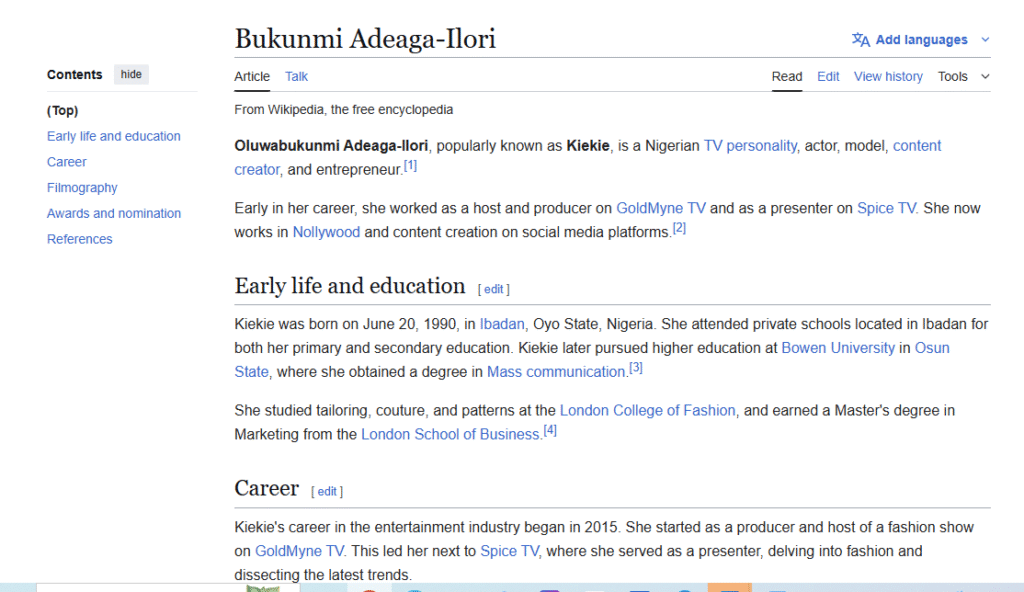The image size is (1024, 592).
Task: Jump to References in Contents
Action: coord(80,239)
